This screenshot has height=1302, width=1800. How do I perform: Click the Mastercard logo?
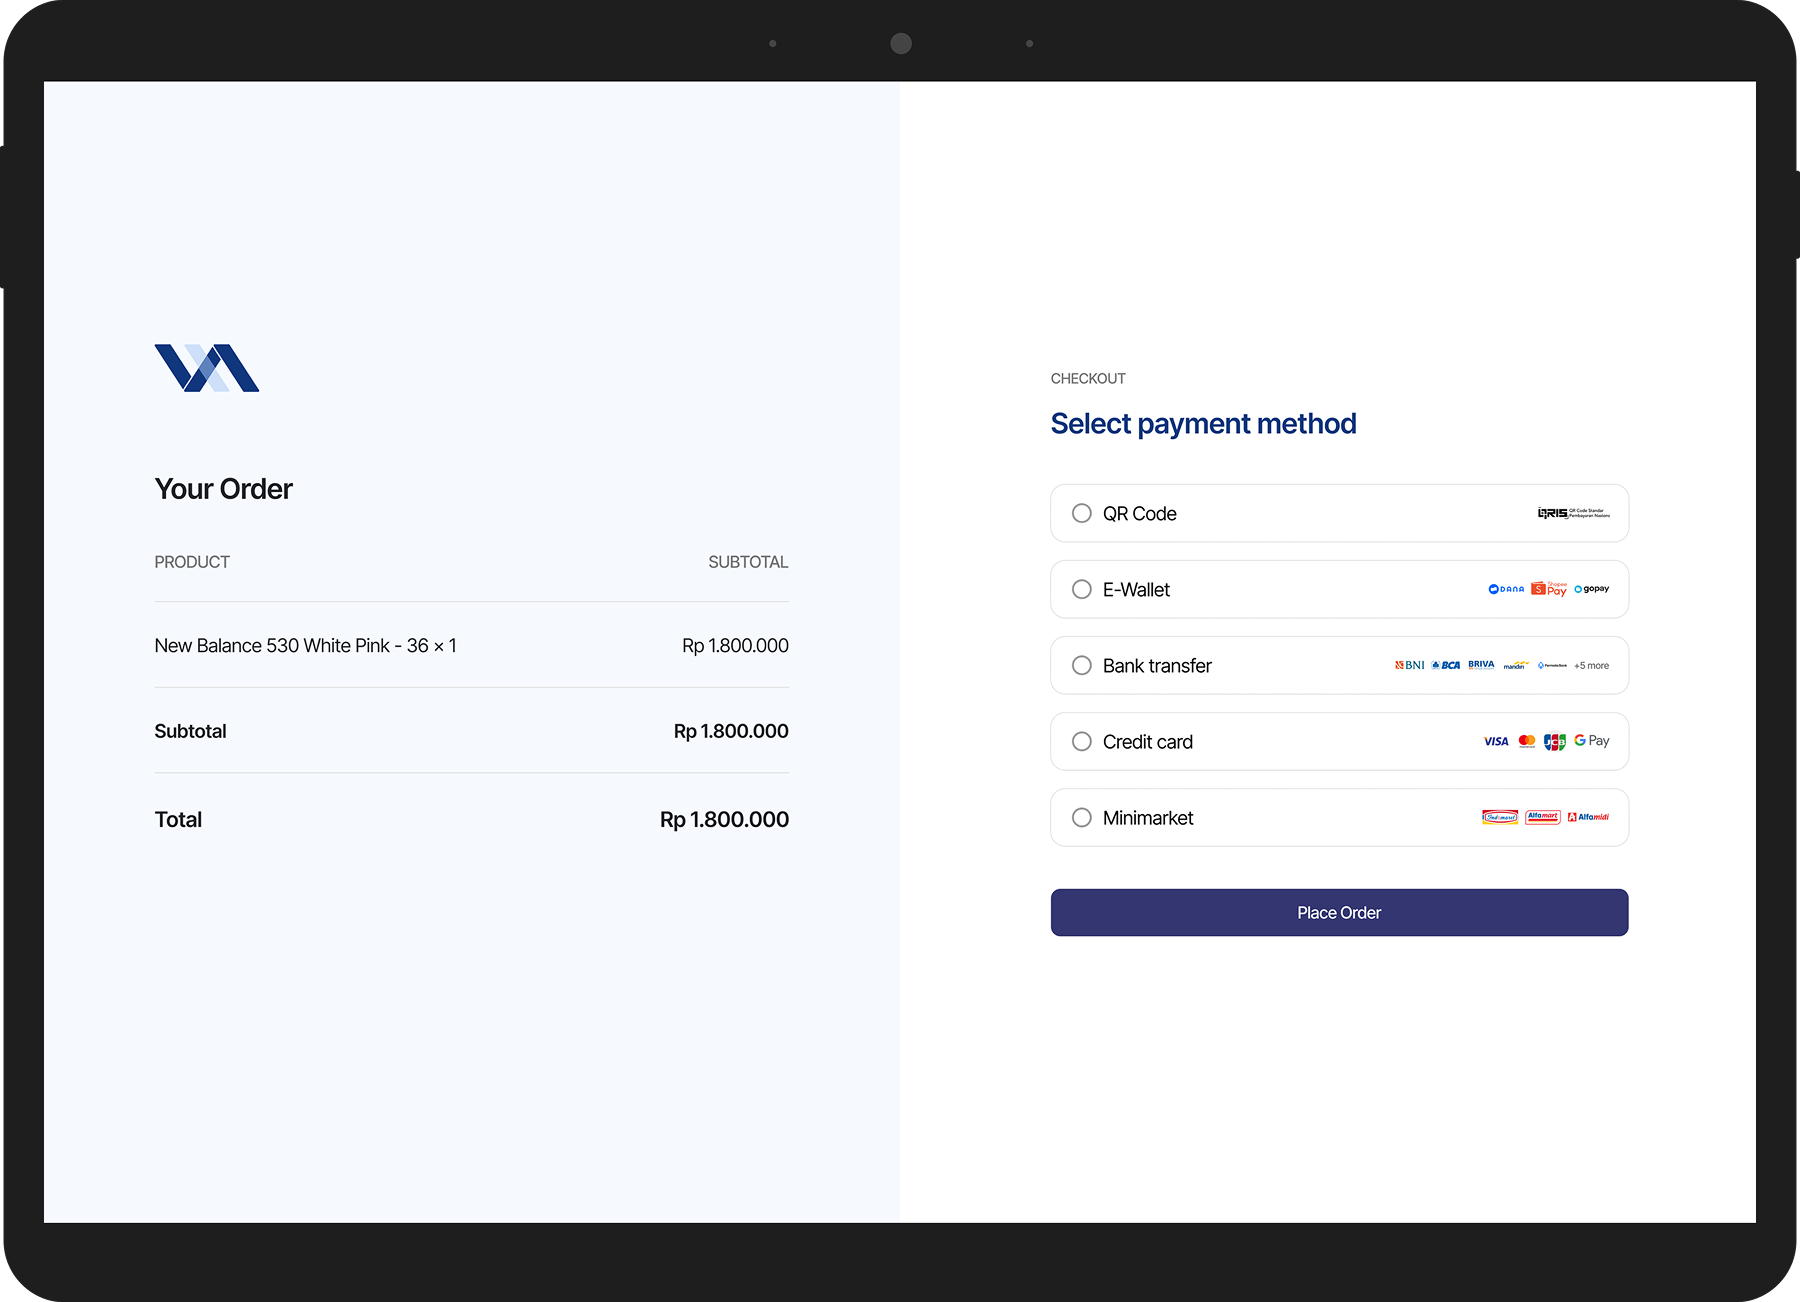tap(1527, 741)
